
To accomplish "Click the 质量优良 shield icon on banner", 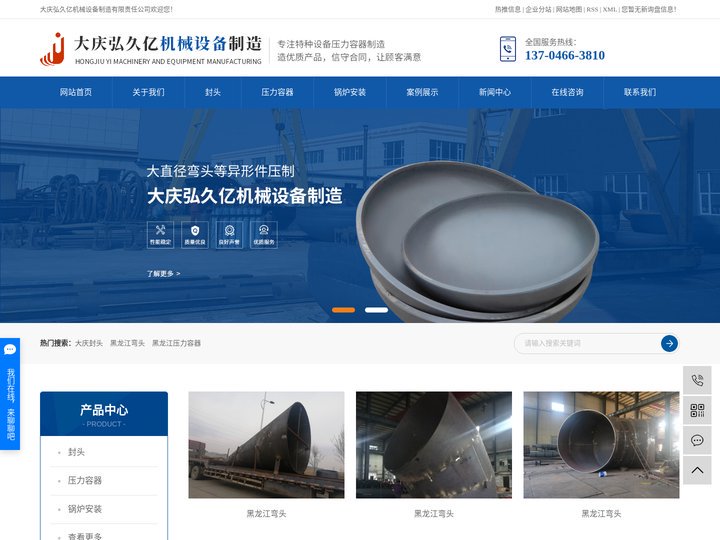I will [195, 234].
